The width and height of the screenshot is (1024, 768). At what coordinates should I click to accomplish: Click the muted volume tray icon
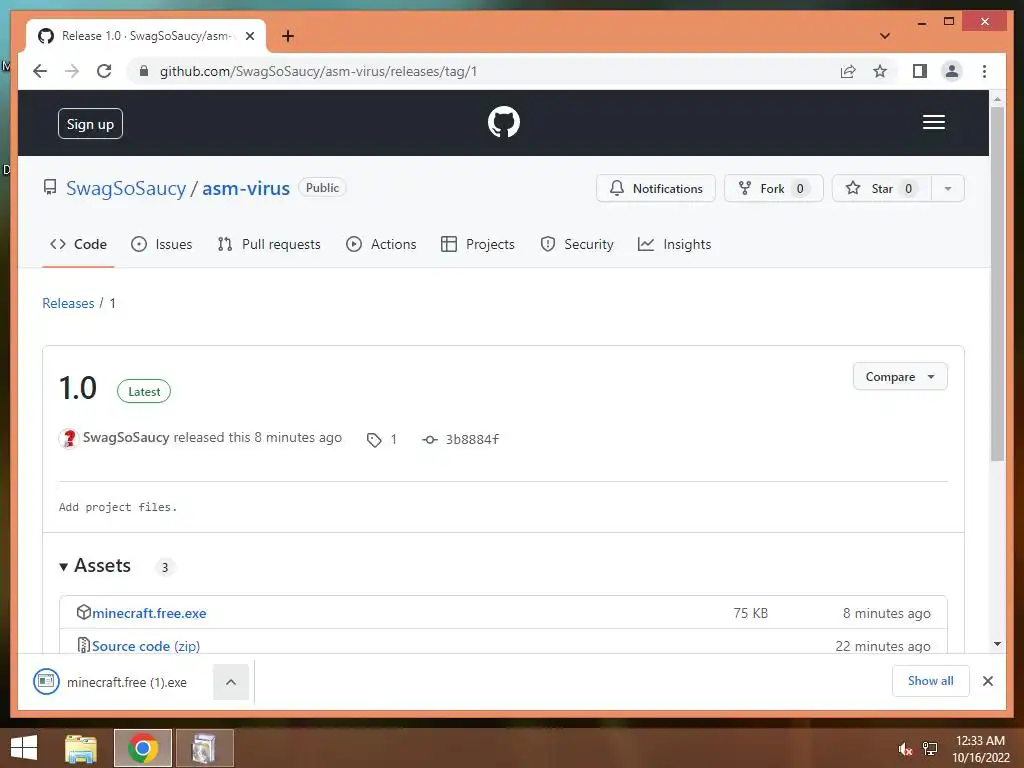[x=905, y=749]
